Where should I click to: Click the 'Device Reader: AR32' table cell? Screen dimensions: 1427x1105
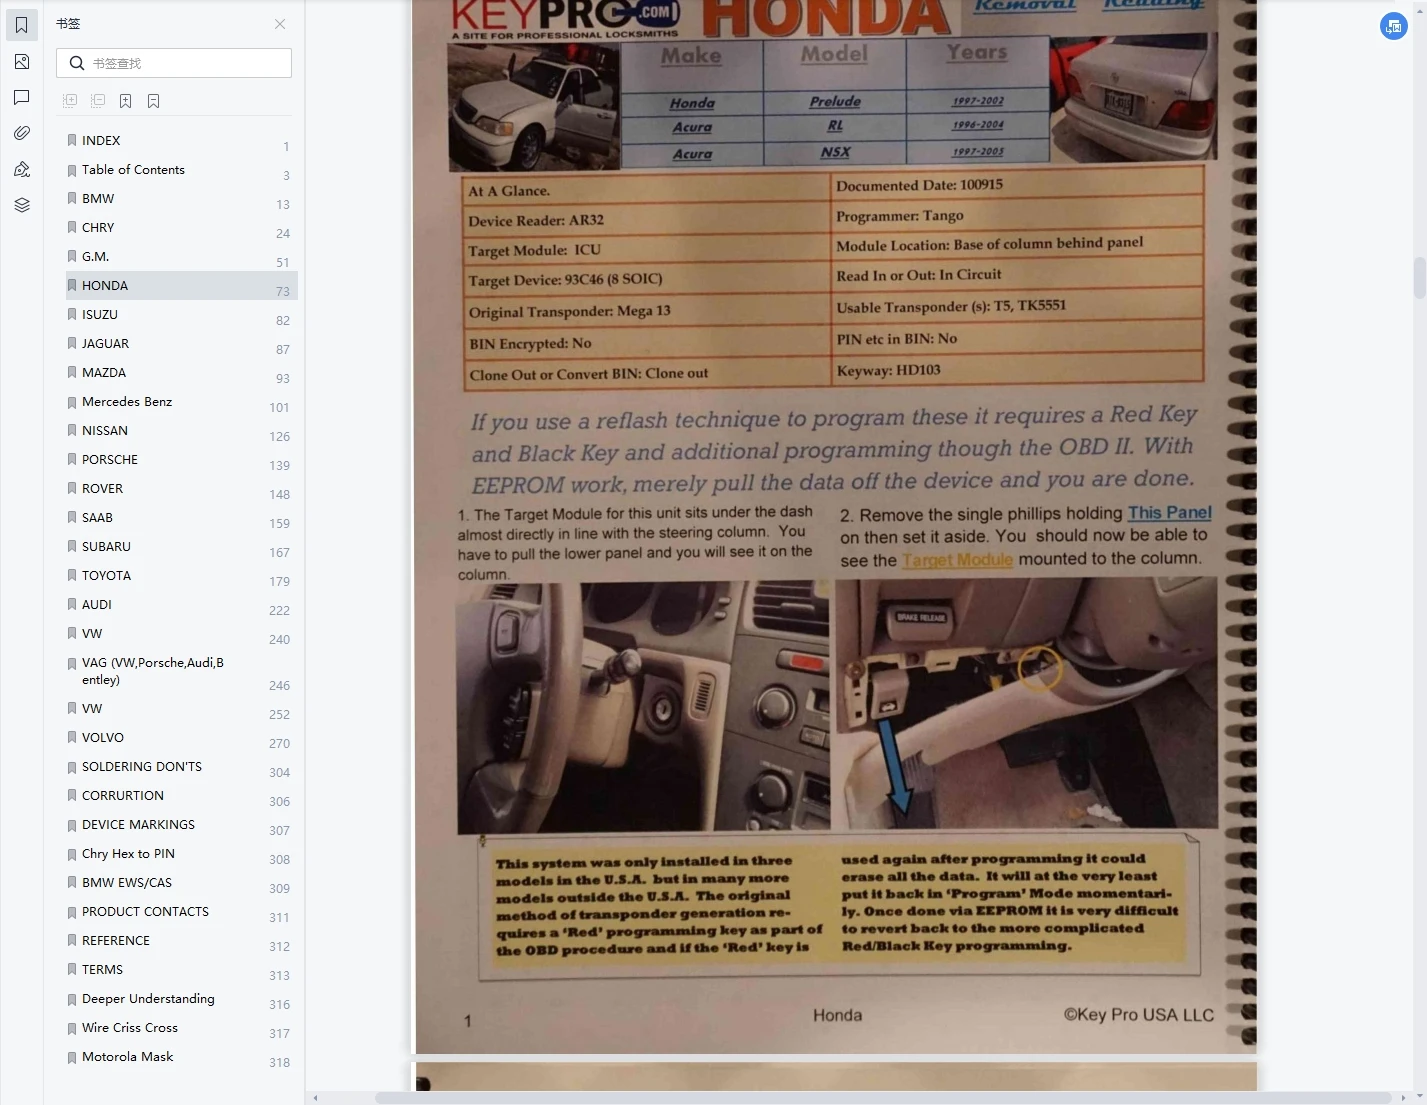pos(646,220)
